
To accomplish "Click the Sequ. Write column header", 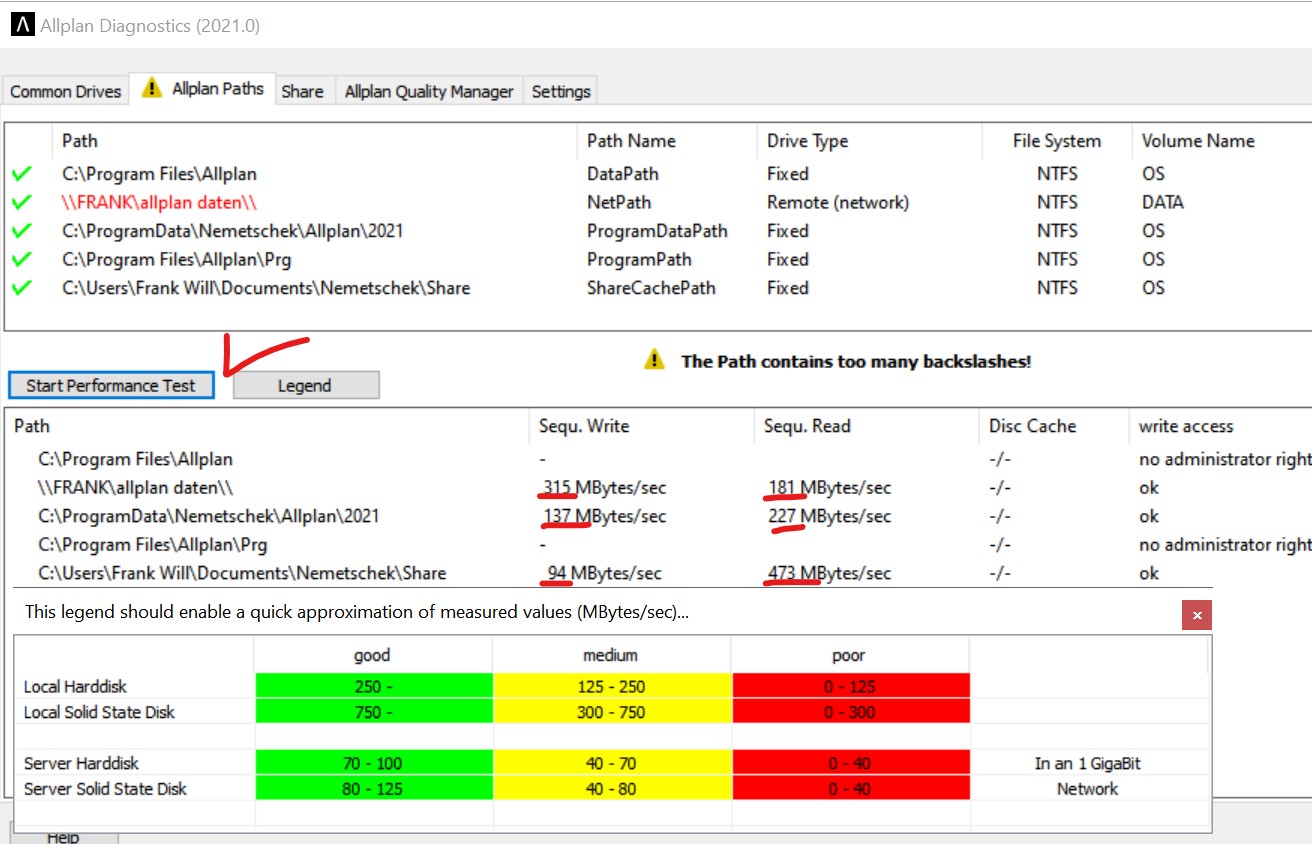I will tap(584, 426).
